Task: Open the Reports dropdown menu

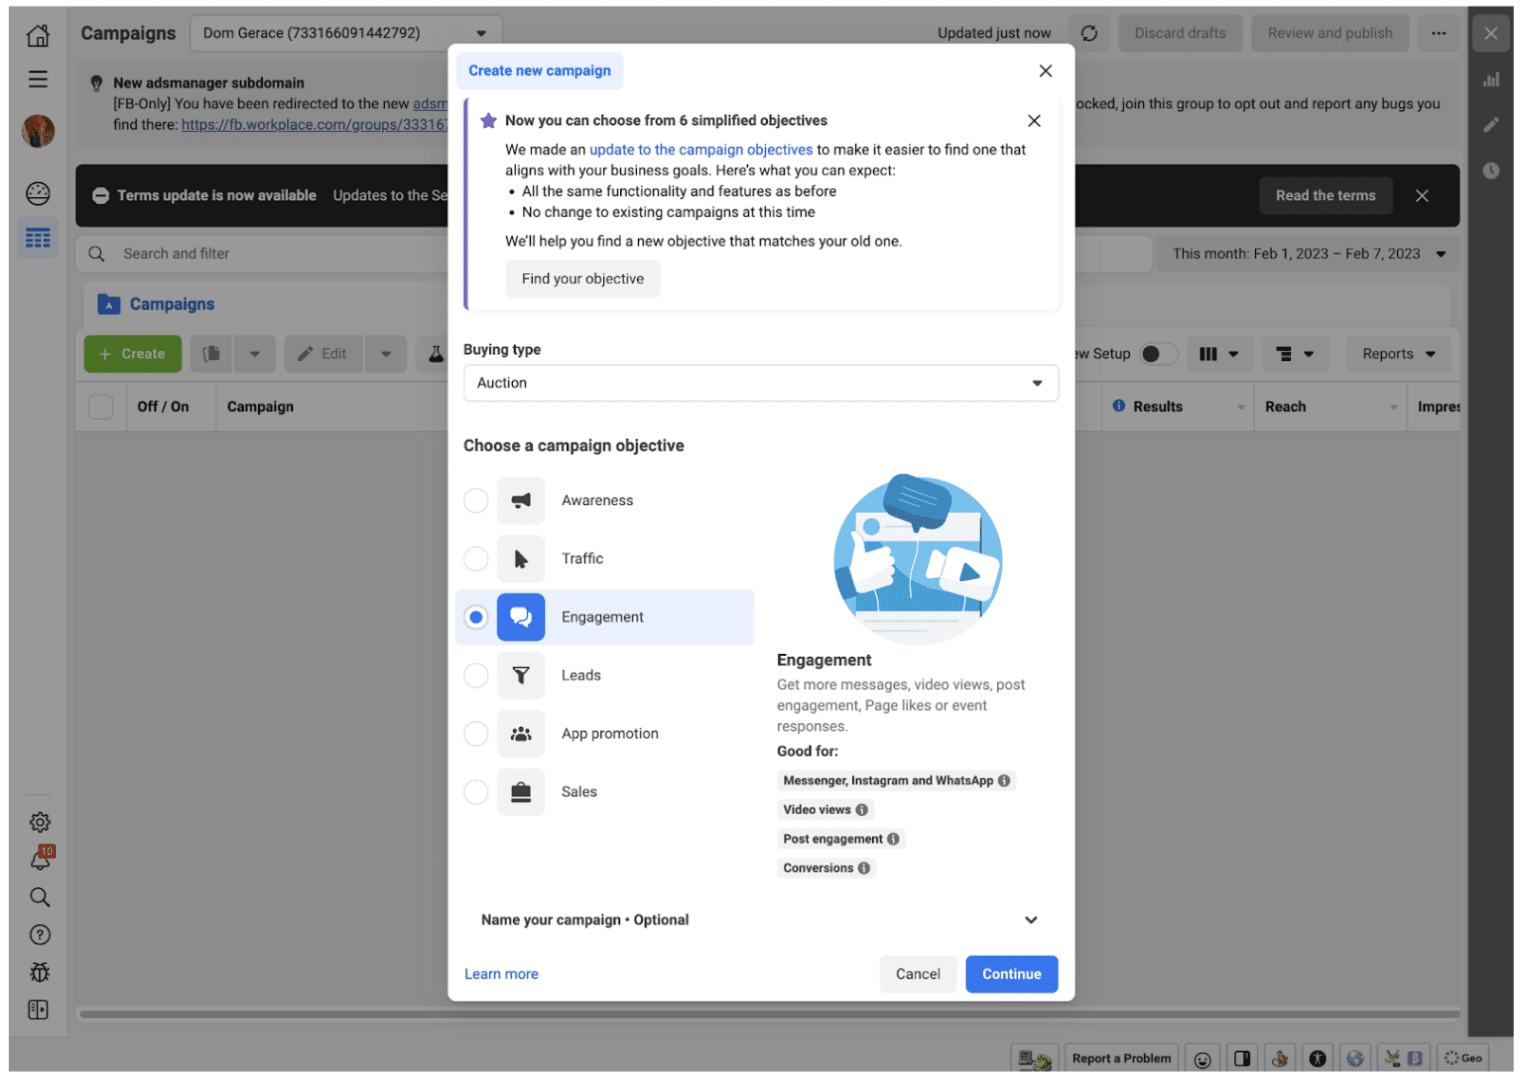Action: pos(1398,354)
